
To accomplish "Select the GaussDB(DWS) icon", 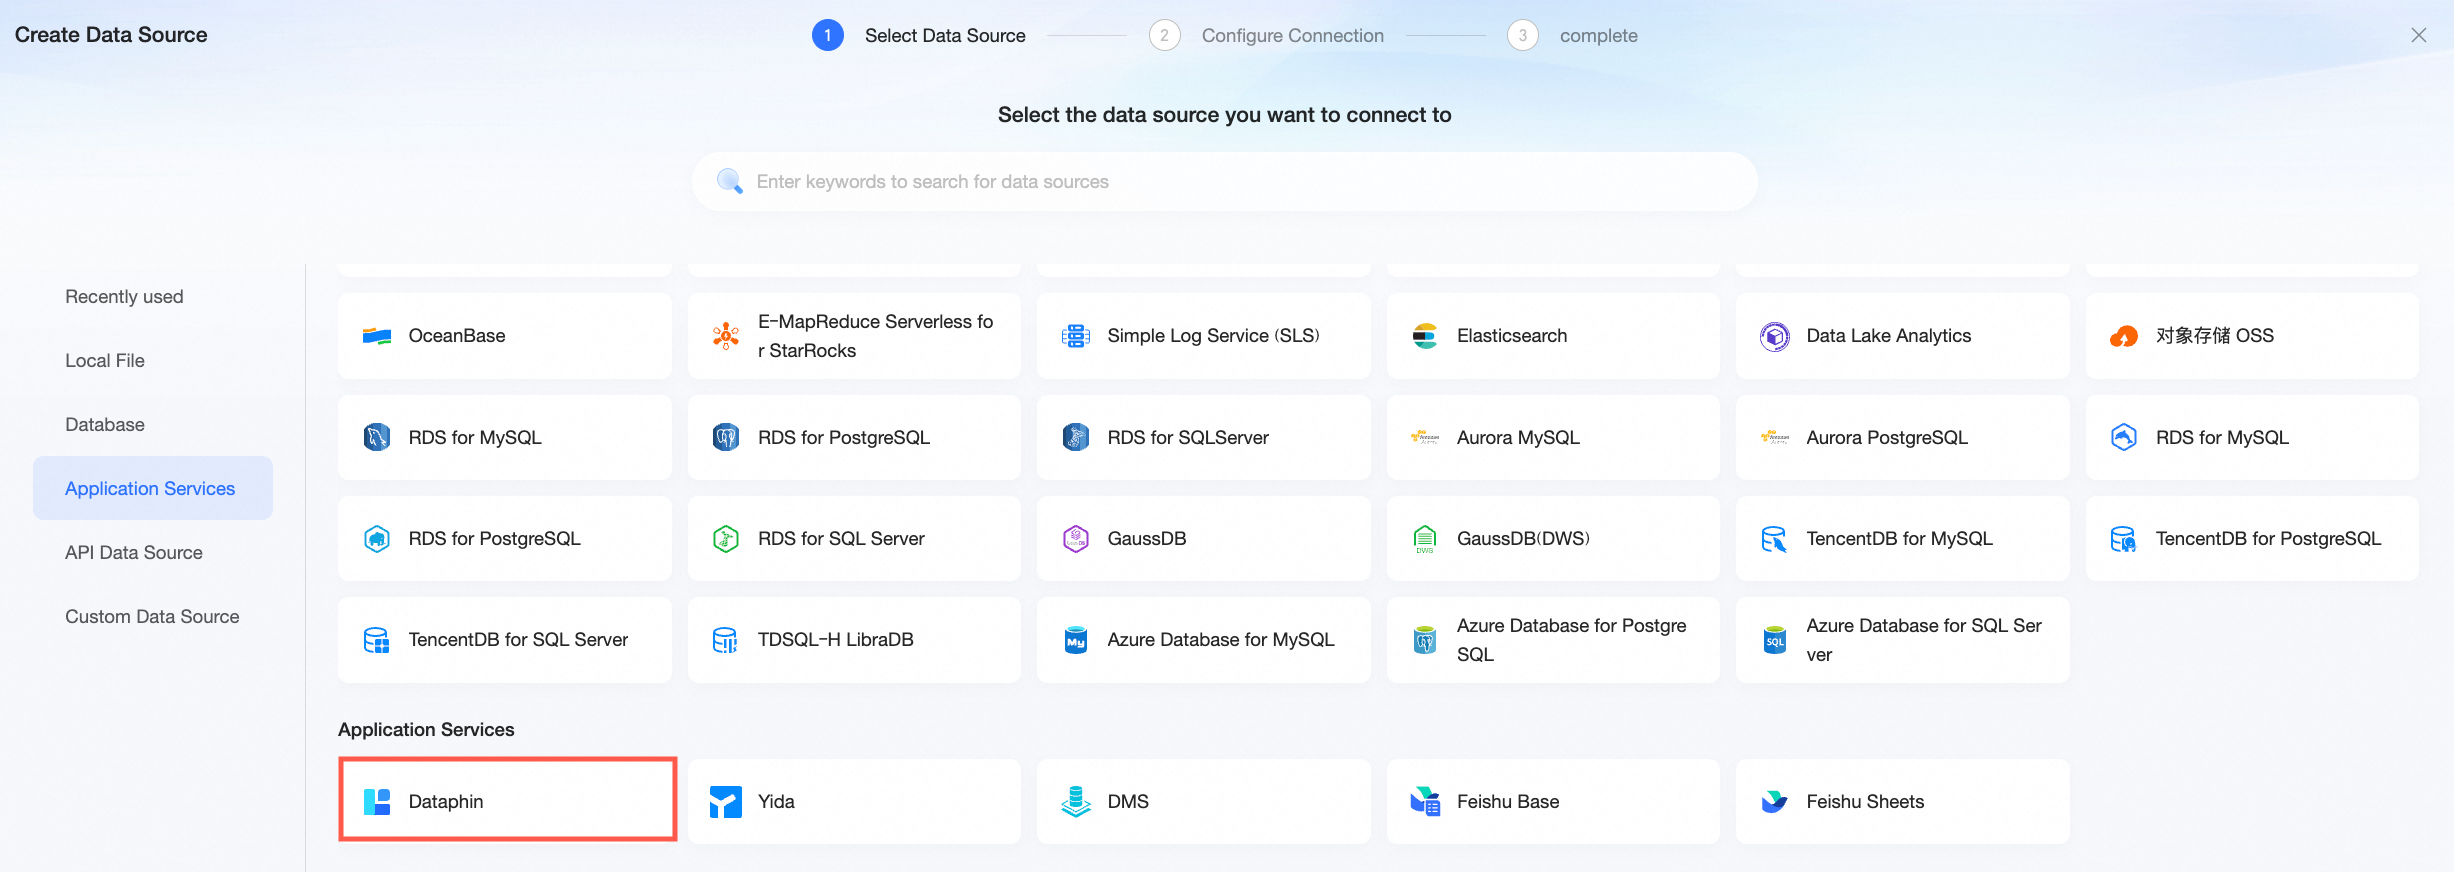I will (1425, 539).
